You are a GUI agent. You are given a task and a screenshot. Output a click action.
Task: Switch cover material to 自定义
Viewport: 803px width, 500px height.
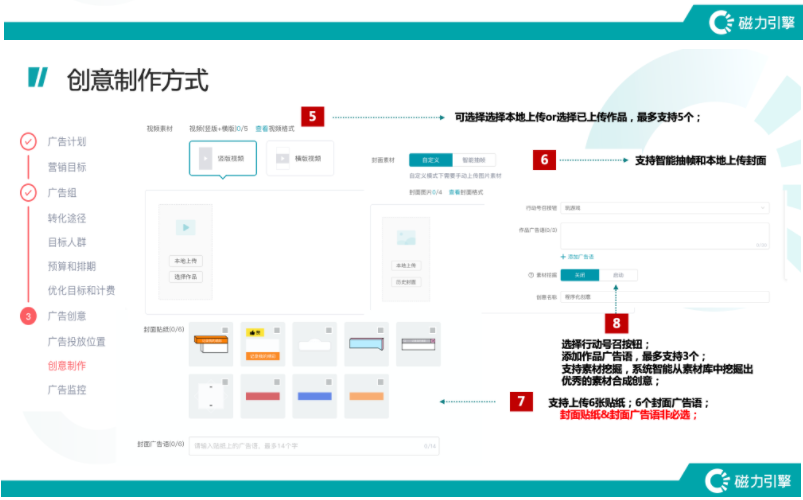click(x=431, y=160)
